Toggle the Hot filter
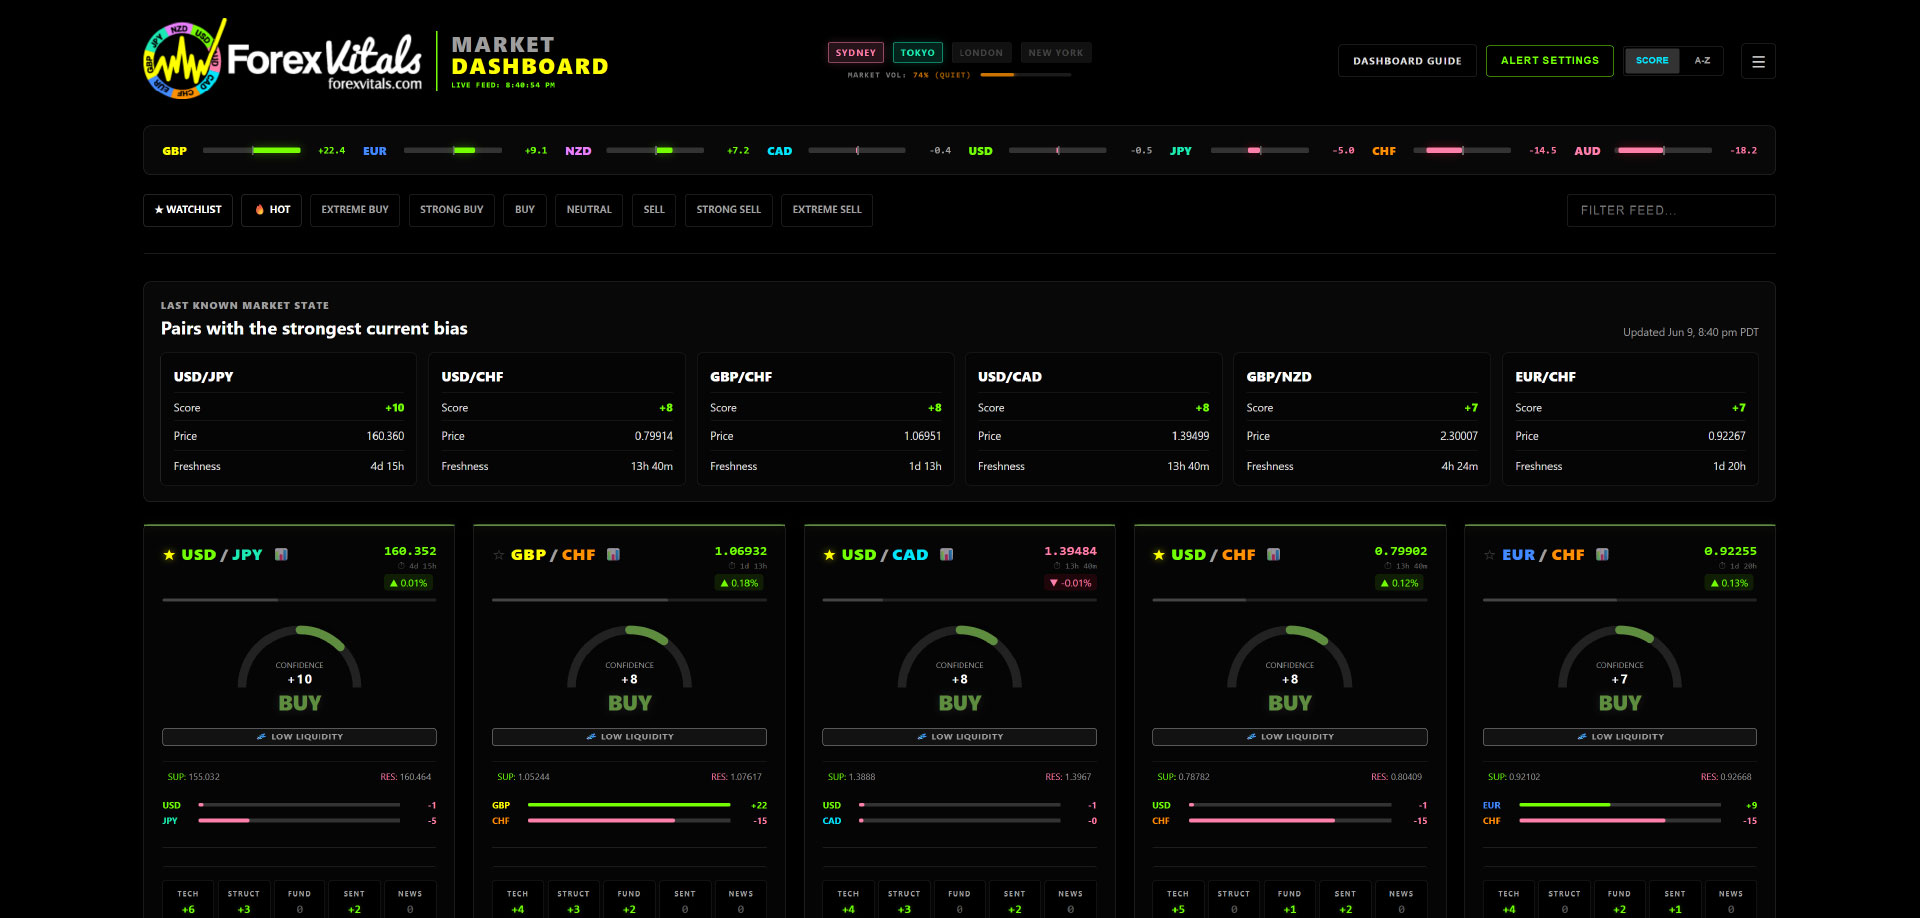 tap(271, 210)
